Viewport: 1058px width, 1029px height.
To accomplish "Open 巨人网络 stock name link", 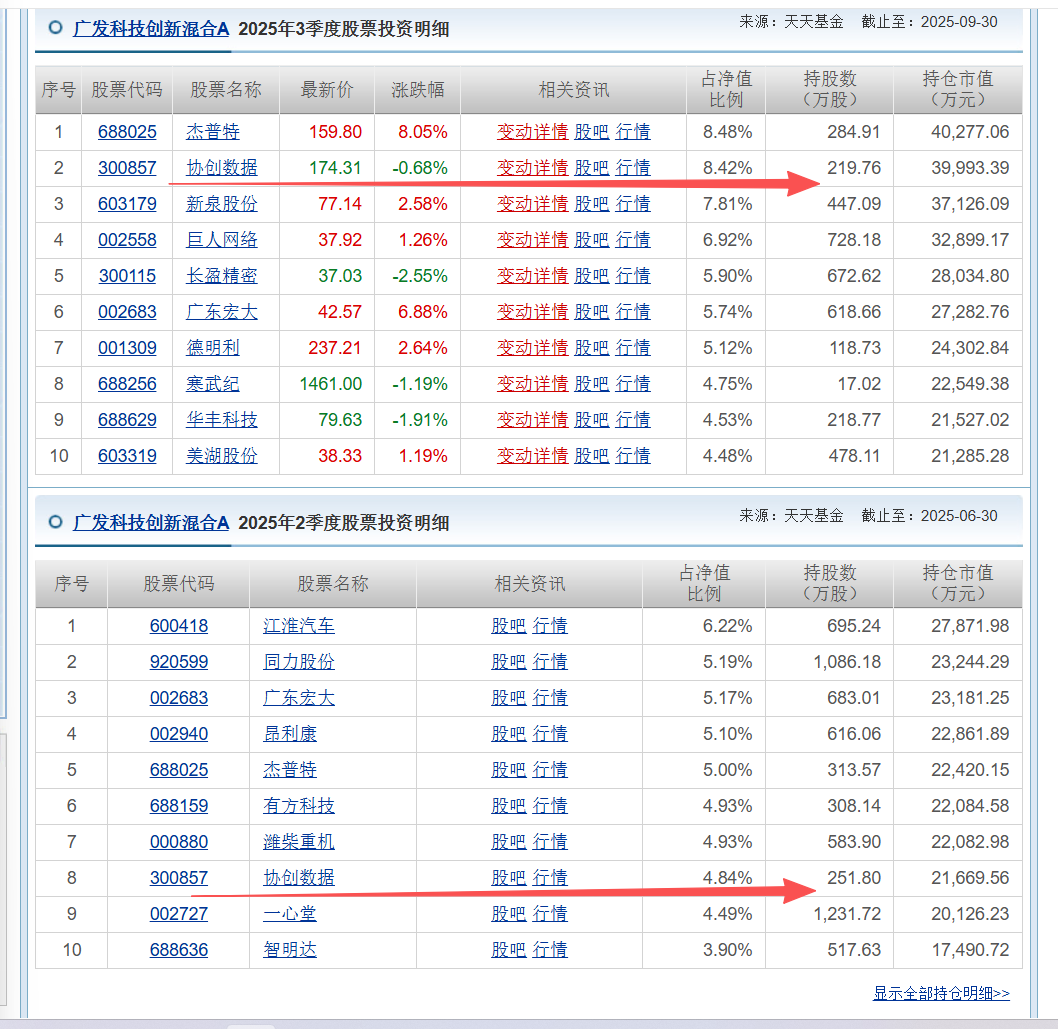I will coord(221,240).
